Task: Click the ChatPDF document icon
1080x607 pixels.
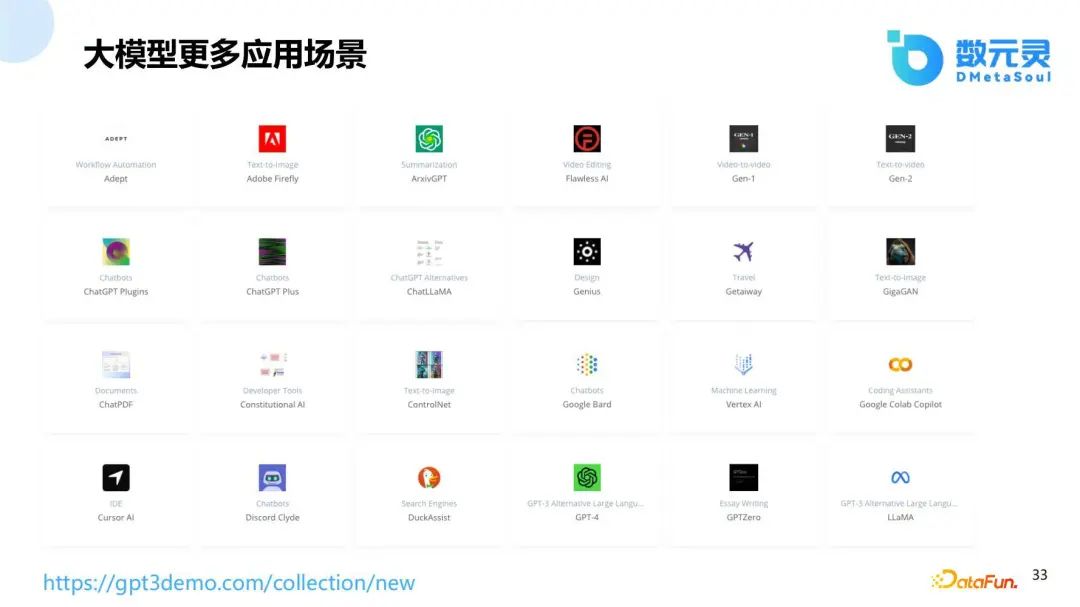Action: (x=116, y=364)
